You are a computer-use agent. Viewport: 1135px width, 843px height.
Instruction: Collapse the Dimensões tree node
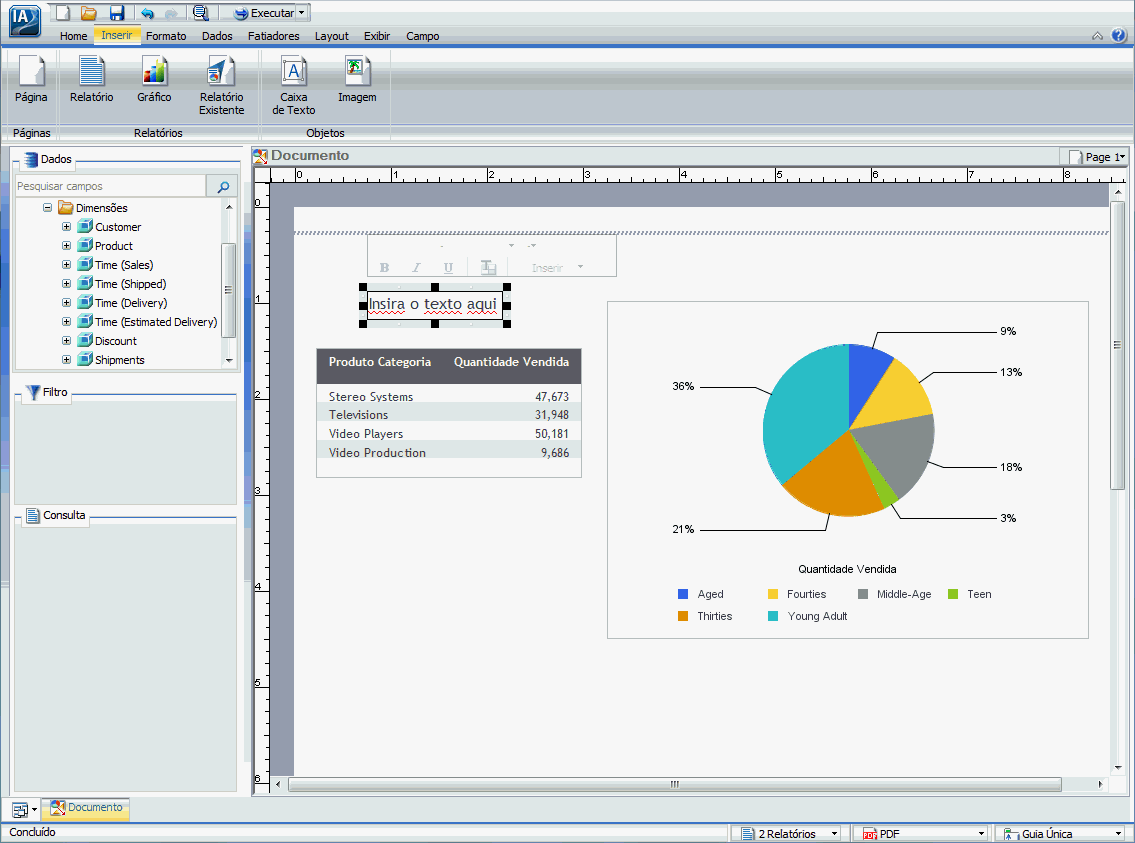coord(47,208)
